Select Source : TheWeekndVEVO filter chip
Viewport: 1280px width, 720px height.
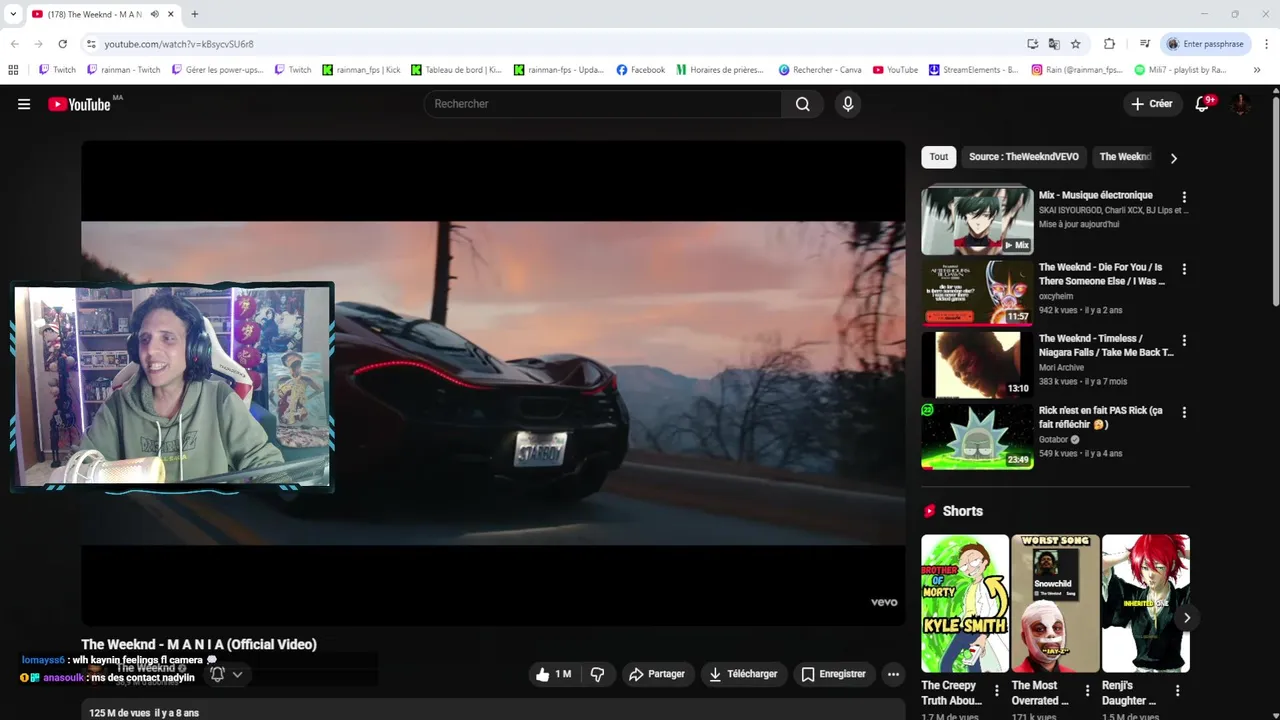click(1024, 157)
